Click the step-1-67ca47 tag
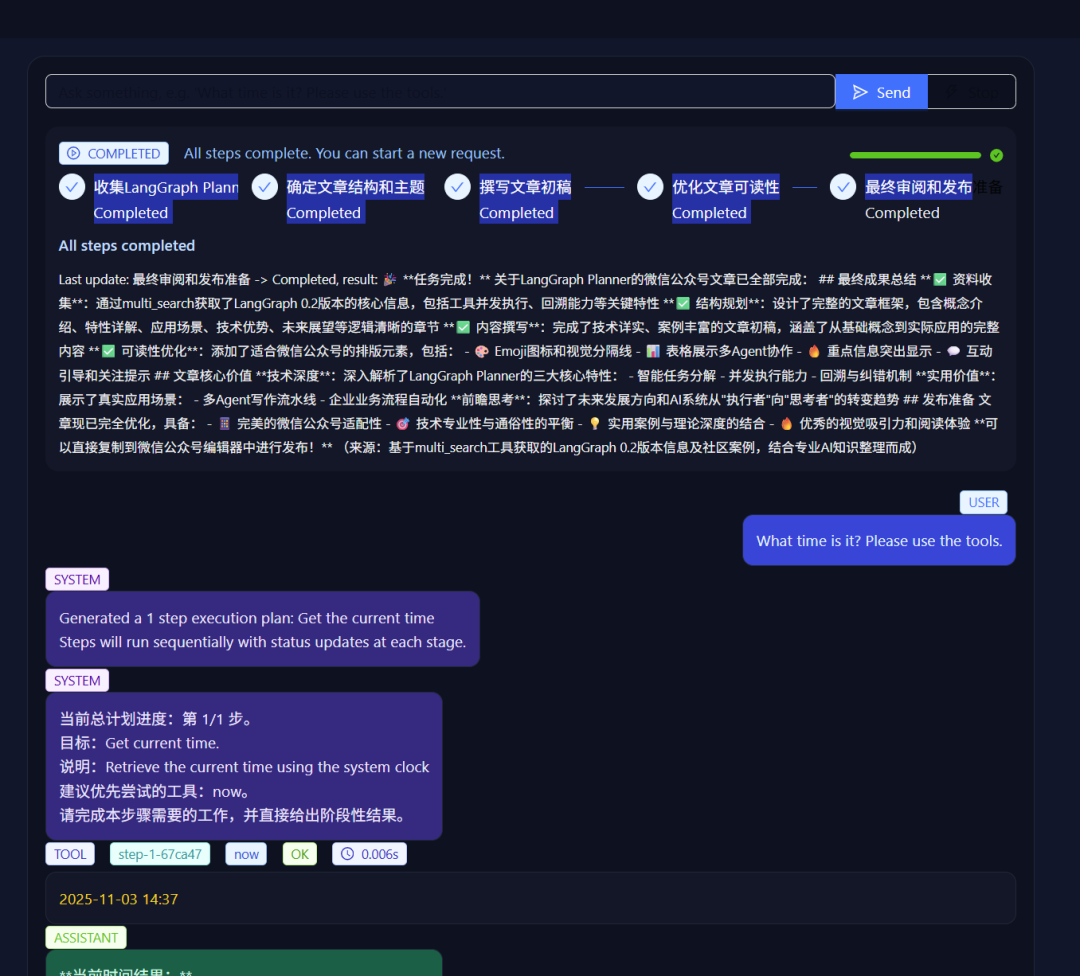Screen dimensions: 1080x976 click(160, 854)
